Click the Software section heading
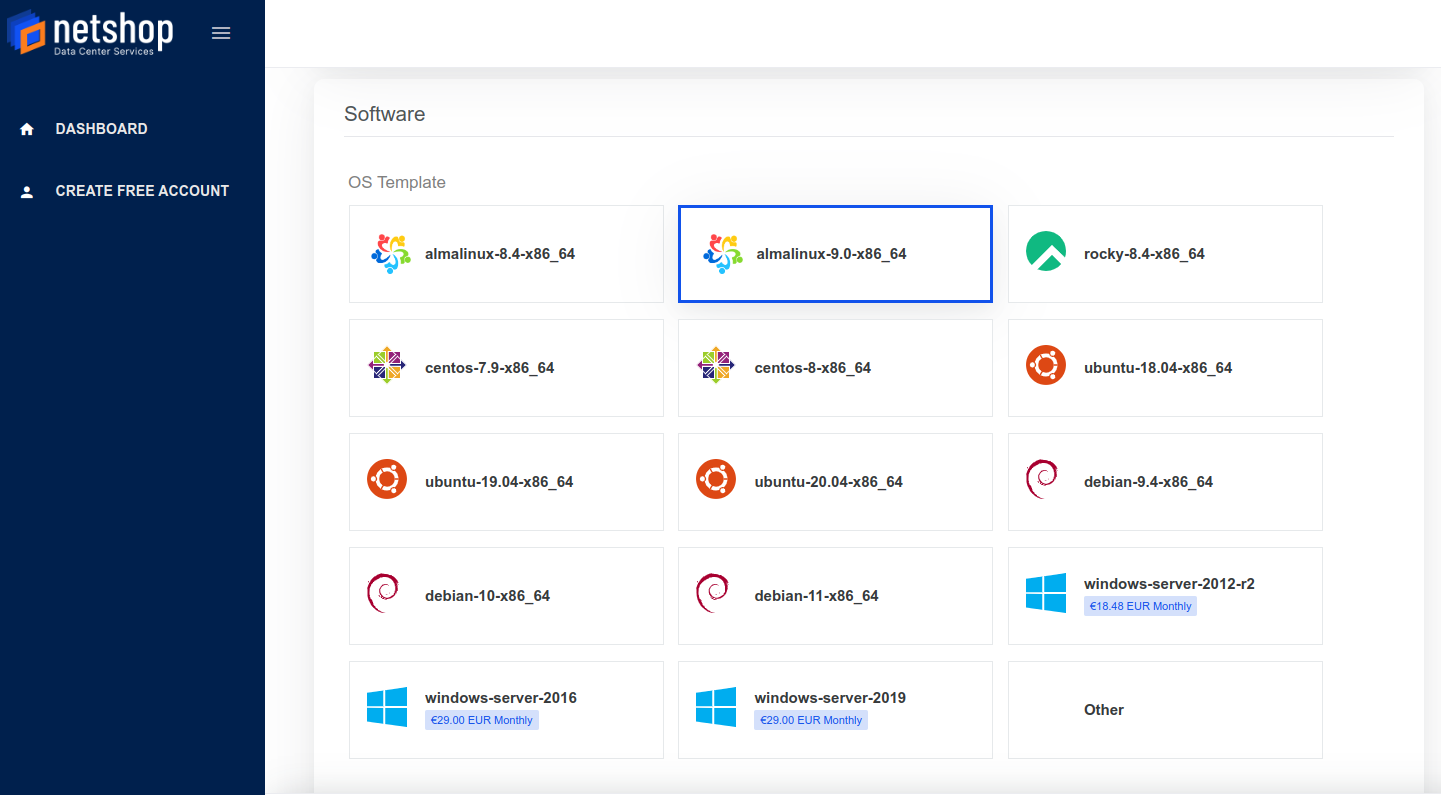Screen dimensions: 1441x795 point(385,114)
